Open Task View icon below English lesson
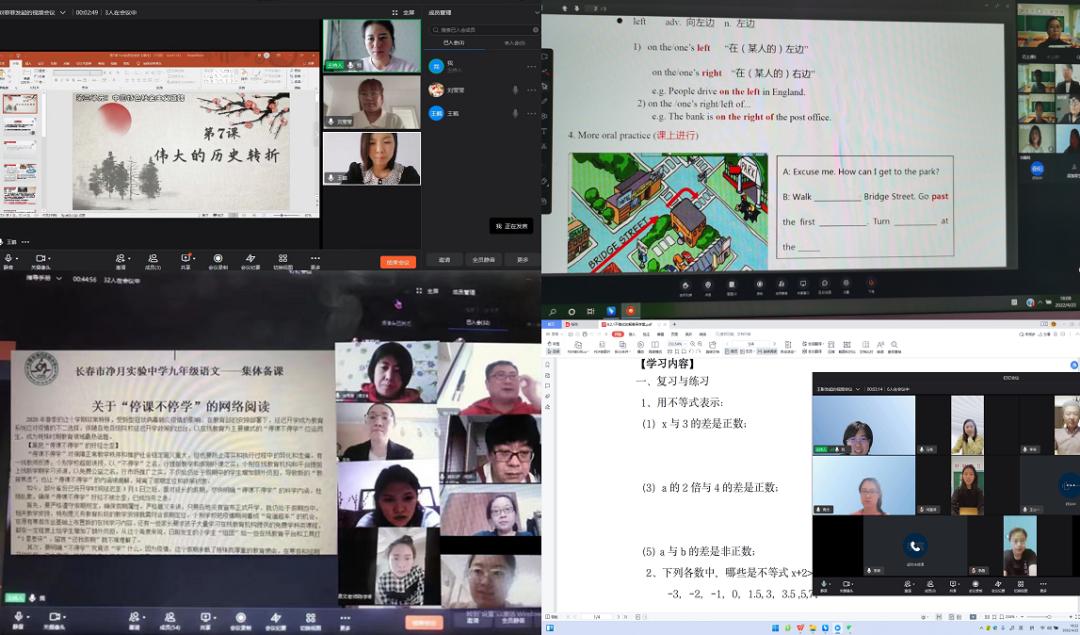The width and height of the screenshot is (1080, 635). (591, 311)
